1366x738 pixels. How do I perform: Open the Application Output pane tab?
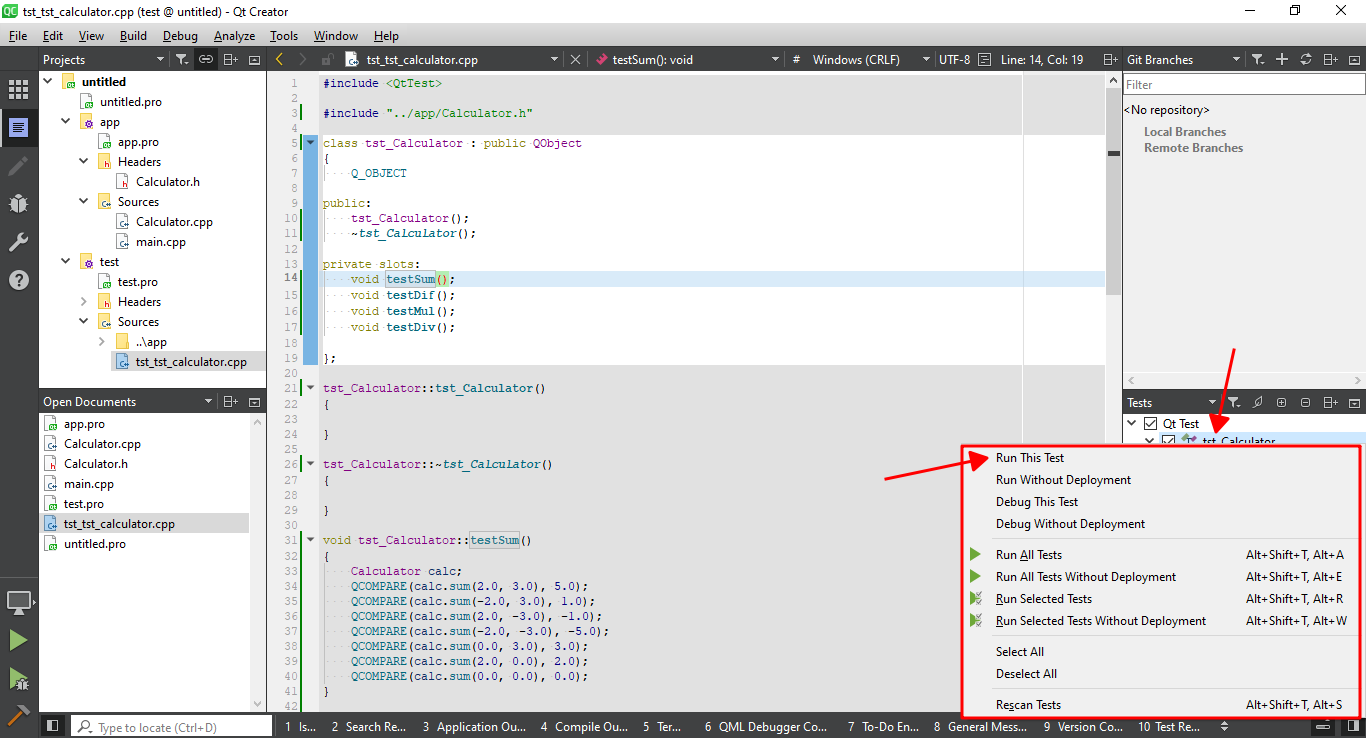(474, 727)
